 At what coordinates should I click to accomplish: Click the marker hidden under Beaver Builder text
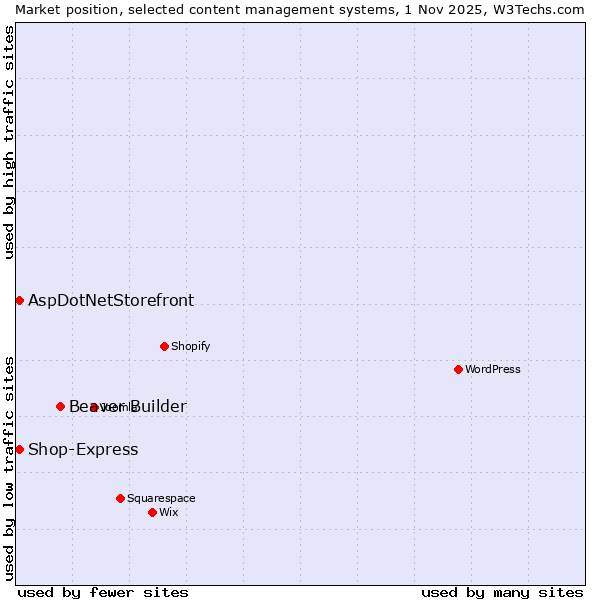click(x=93, y=407)
